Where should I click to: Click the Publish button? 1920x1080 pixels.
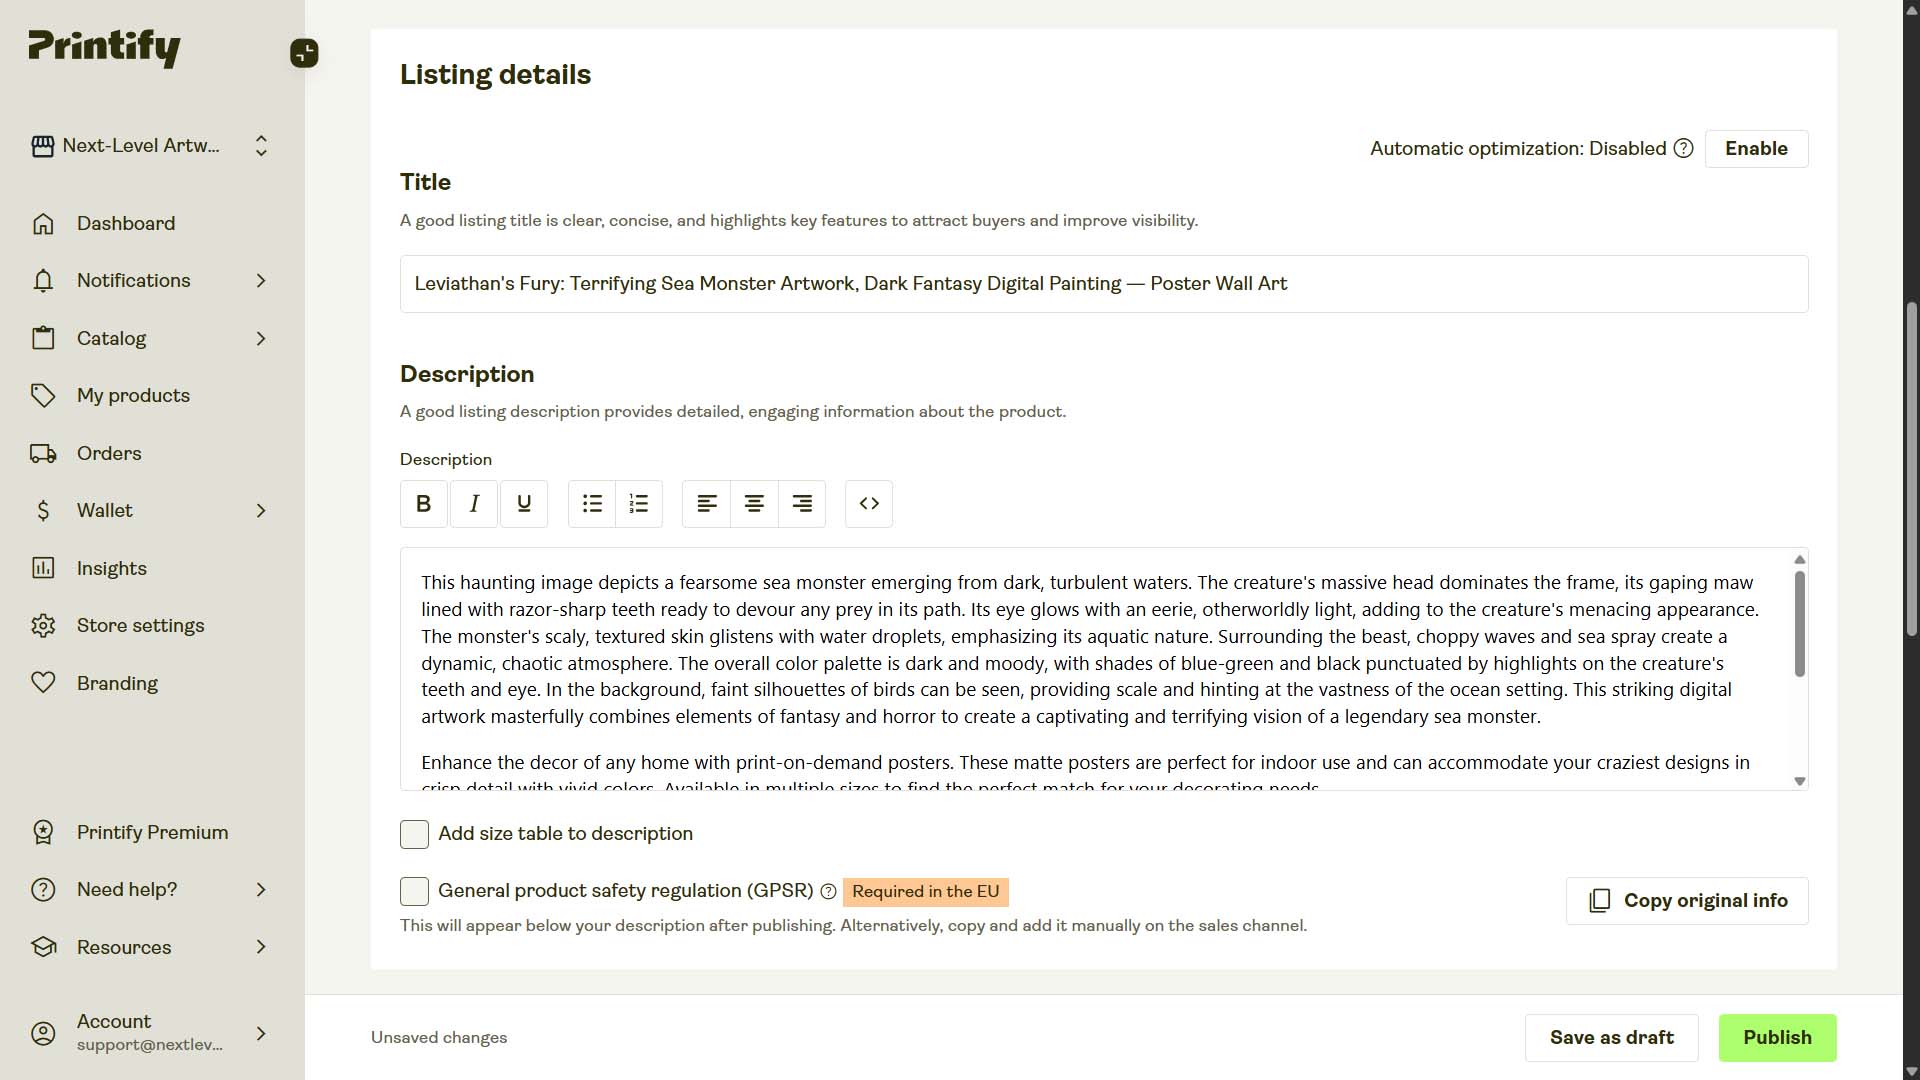(1776, 1037)
